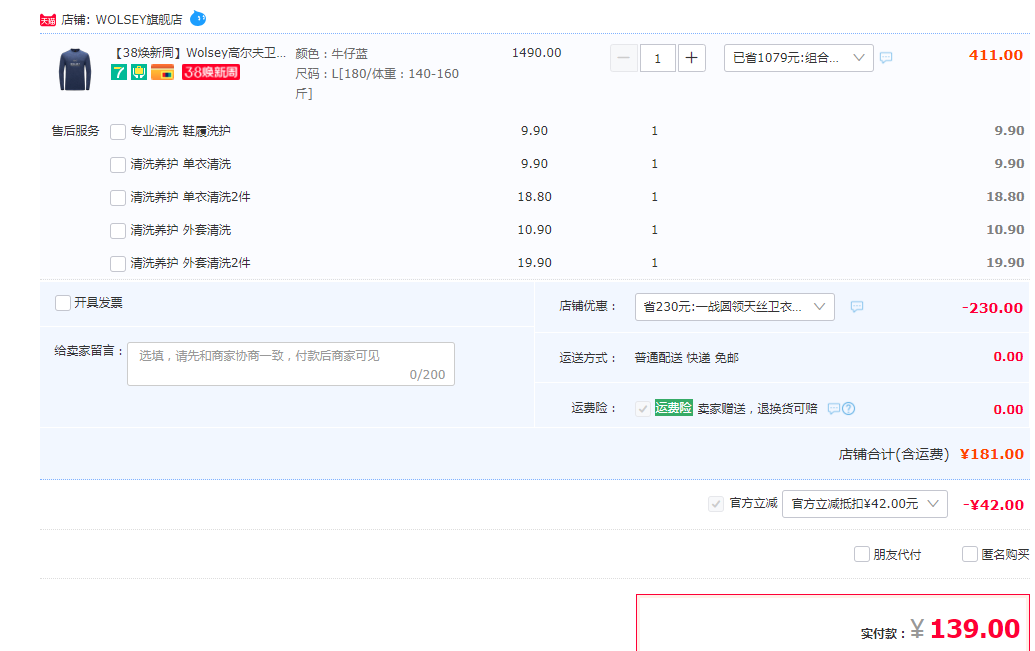This screenshot has width=1035, height=651.
Task: Expand the 已省1079元:组合 discount dropdown
Action: point(799,58)
